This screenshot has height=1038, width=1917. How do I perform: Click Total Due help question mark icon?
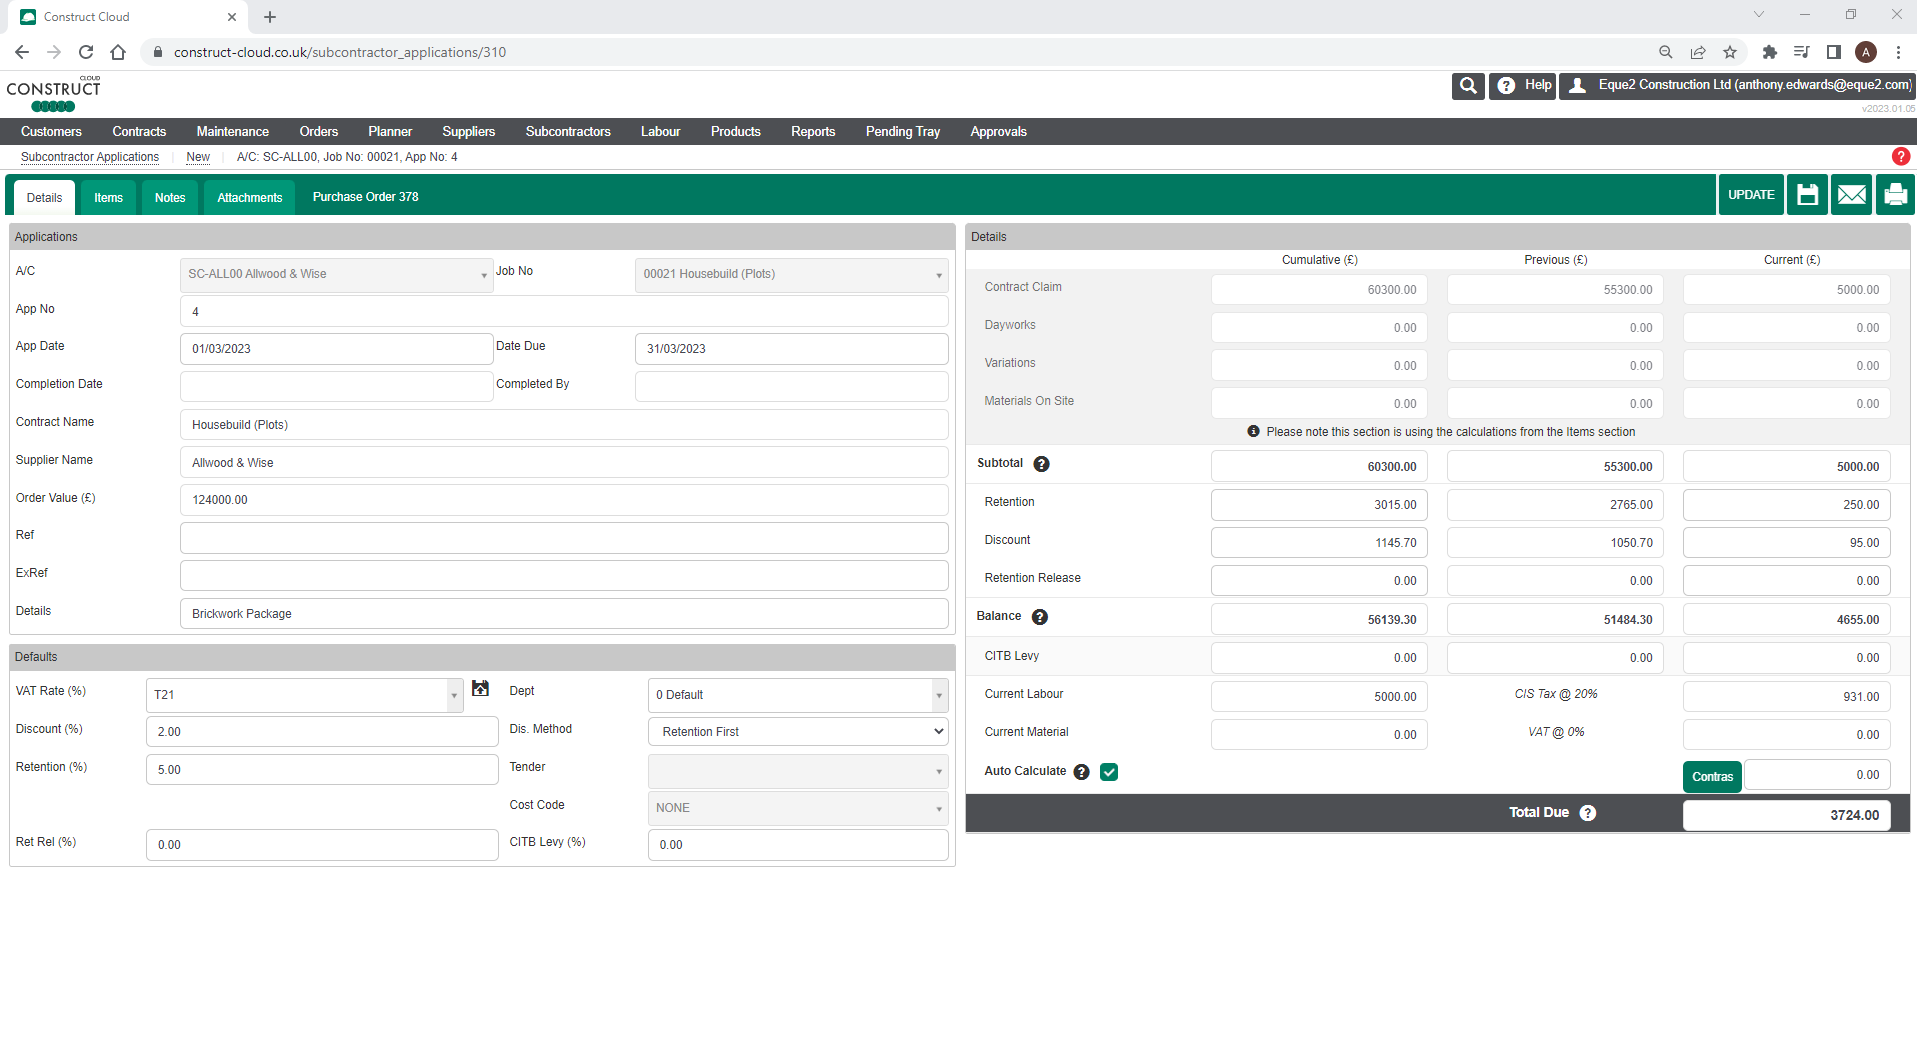1588,813
